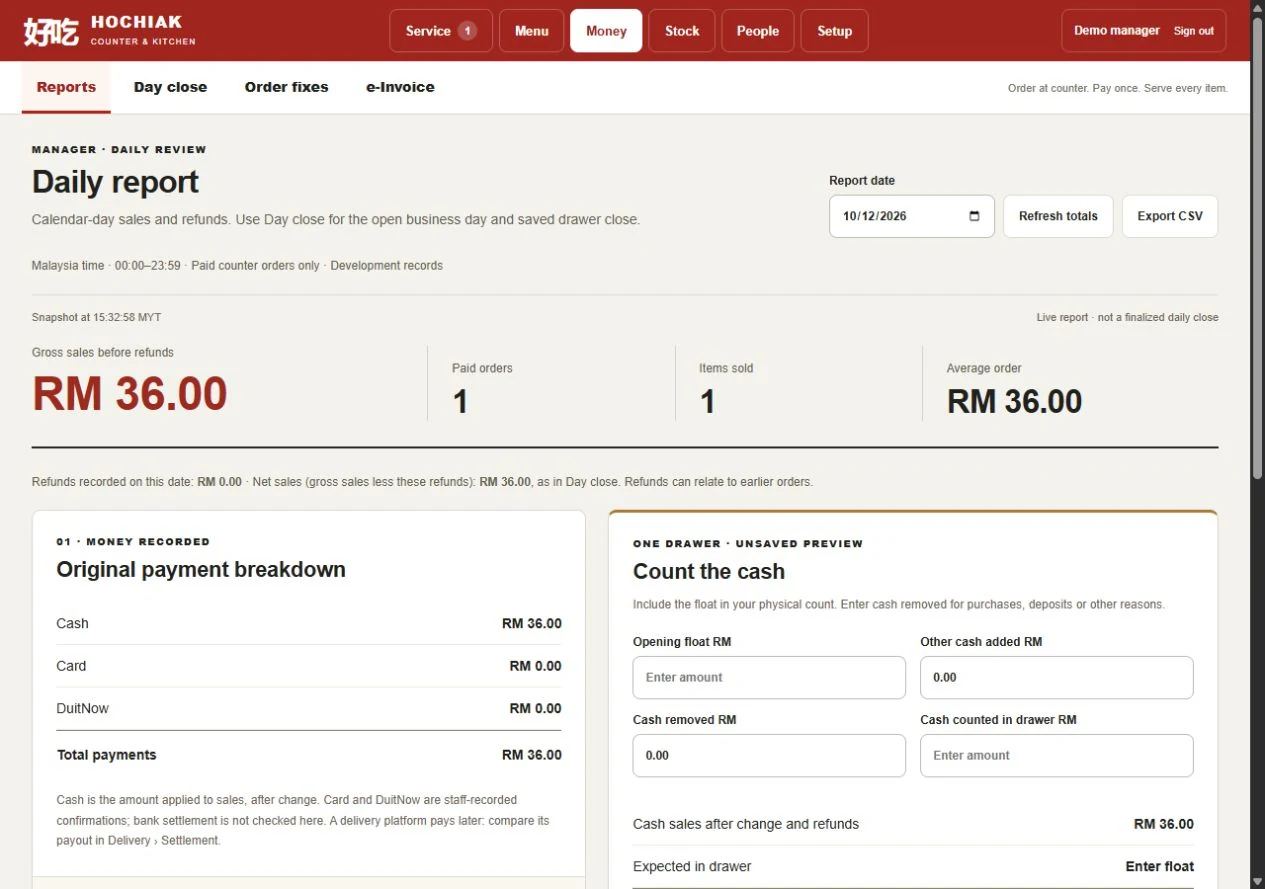Click the 'Live report' status note
The image size is (1265, 889).
click(1127, 317)
